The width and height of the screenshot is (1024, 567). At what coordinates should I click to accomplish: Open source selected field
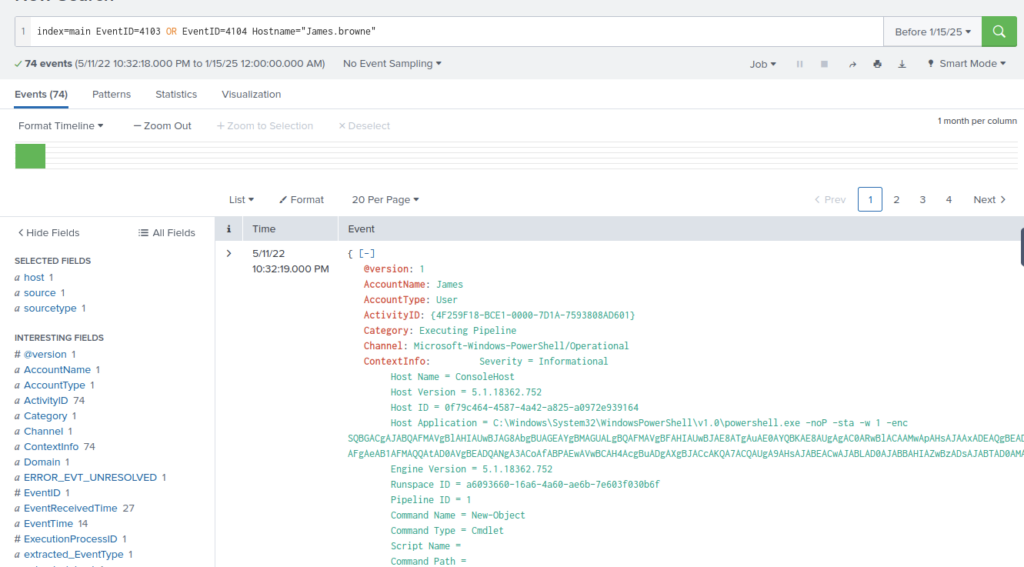[40, 293]
